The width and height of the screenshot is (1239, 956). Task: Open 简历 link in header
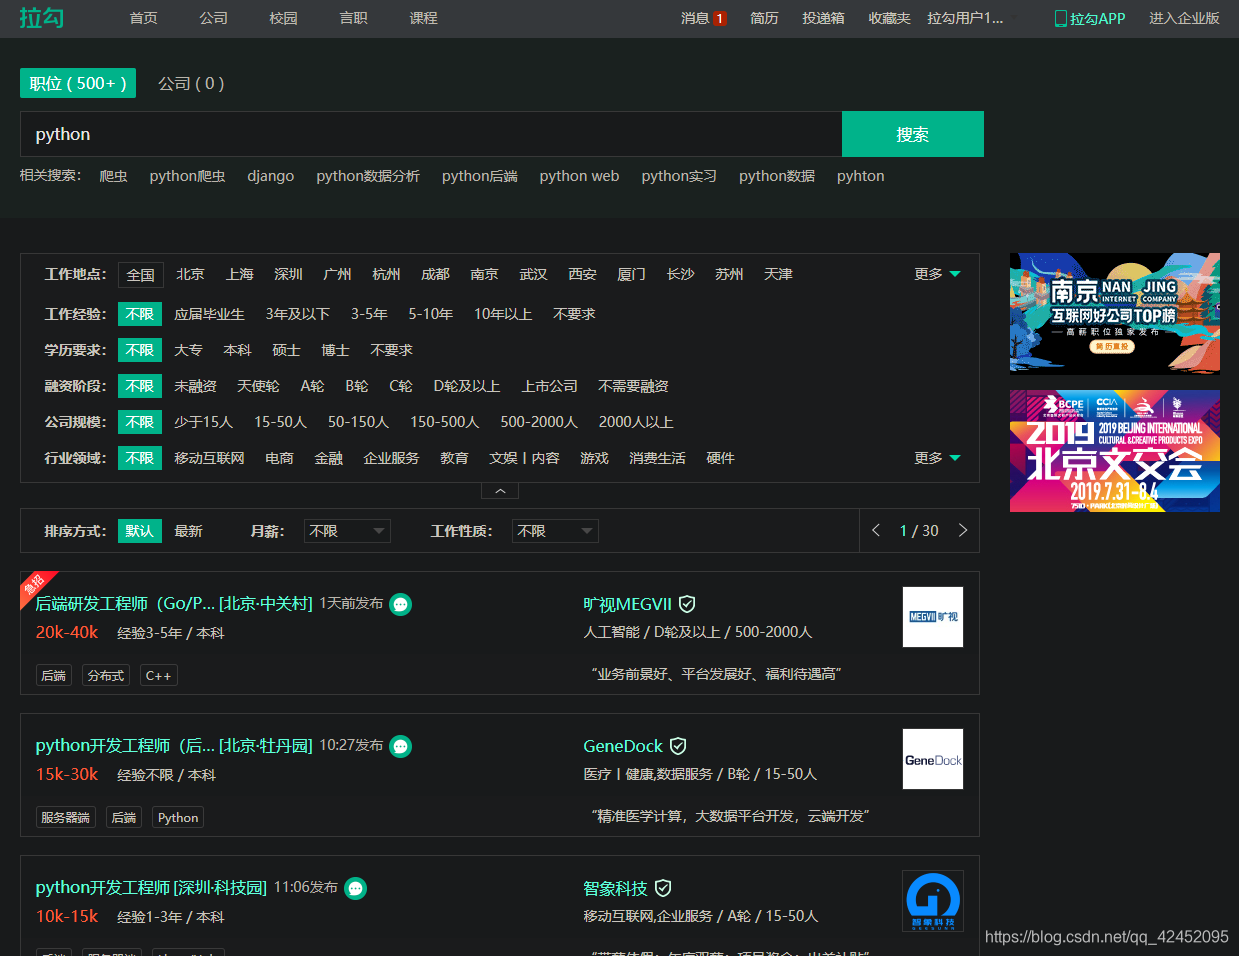click(x=764, y=18)
